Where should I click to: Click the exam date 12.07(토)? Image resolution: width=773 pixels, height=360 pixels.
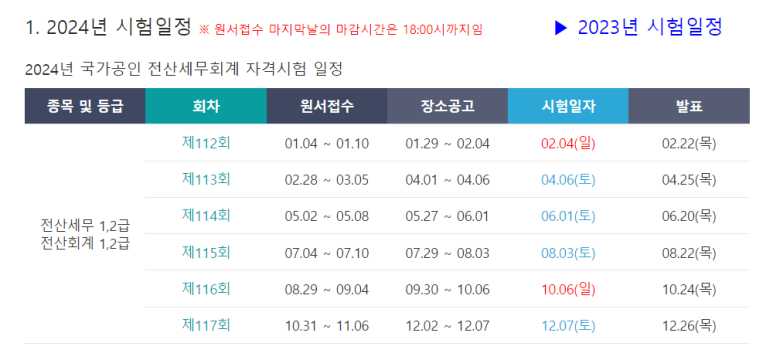pyautogui.click(x=568, y=326)
